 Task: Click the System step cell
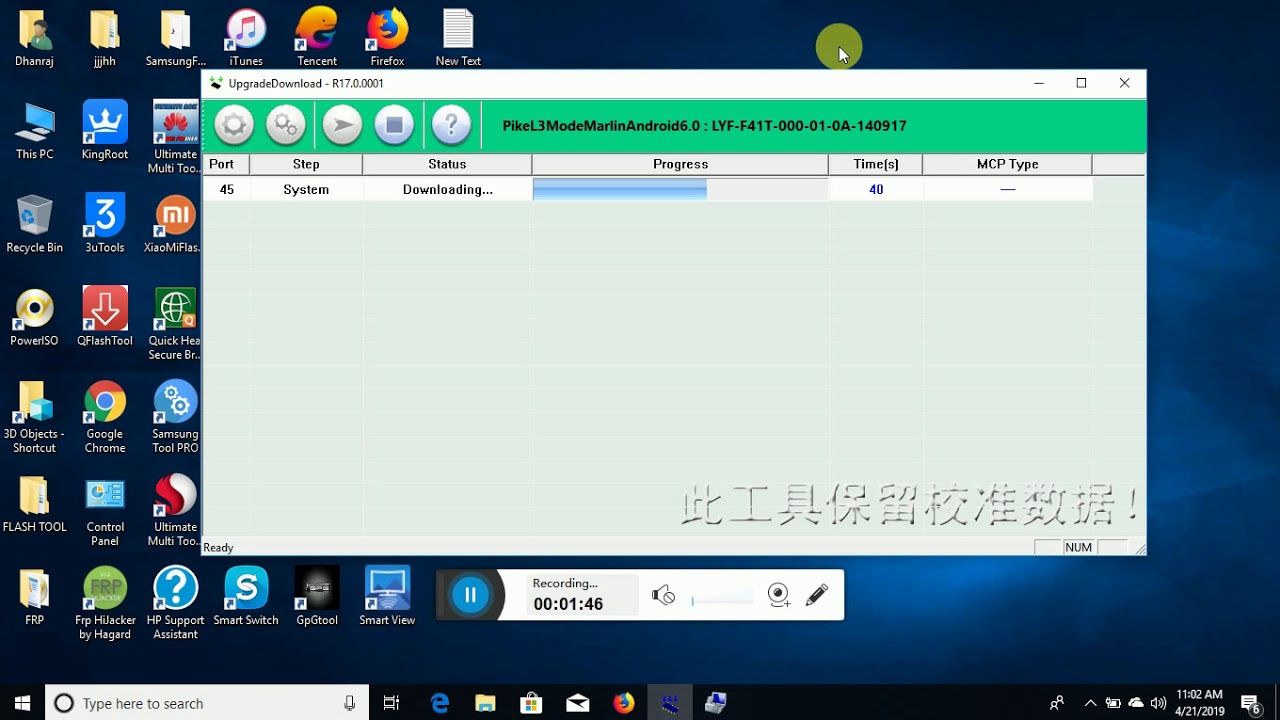[306, 189]
